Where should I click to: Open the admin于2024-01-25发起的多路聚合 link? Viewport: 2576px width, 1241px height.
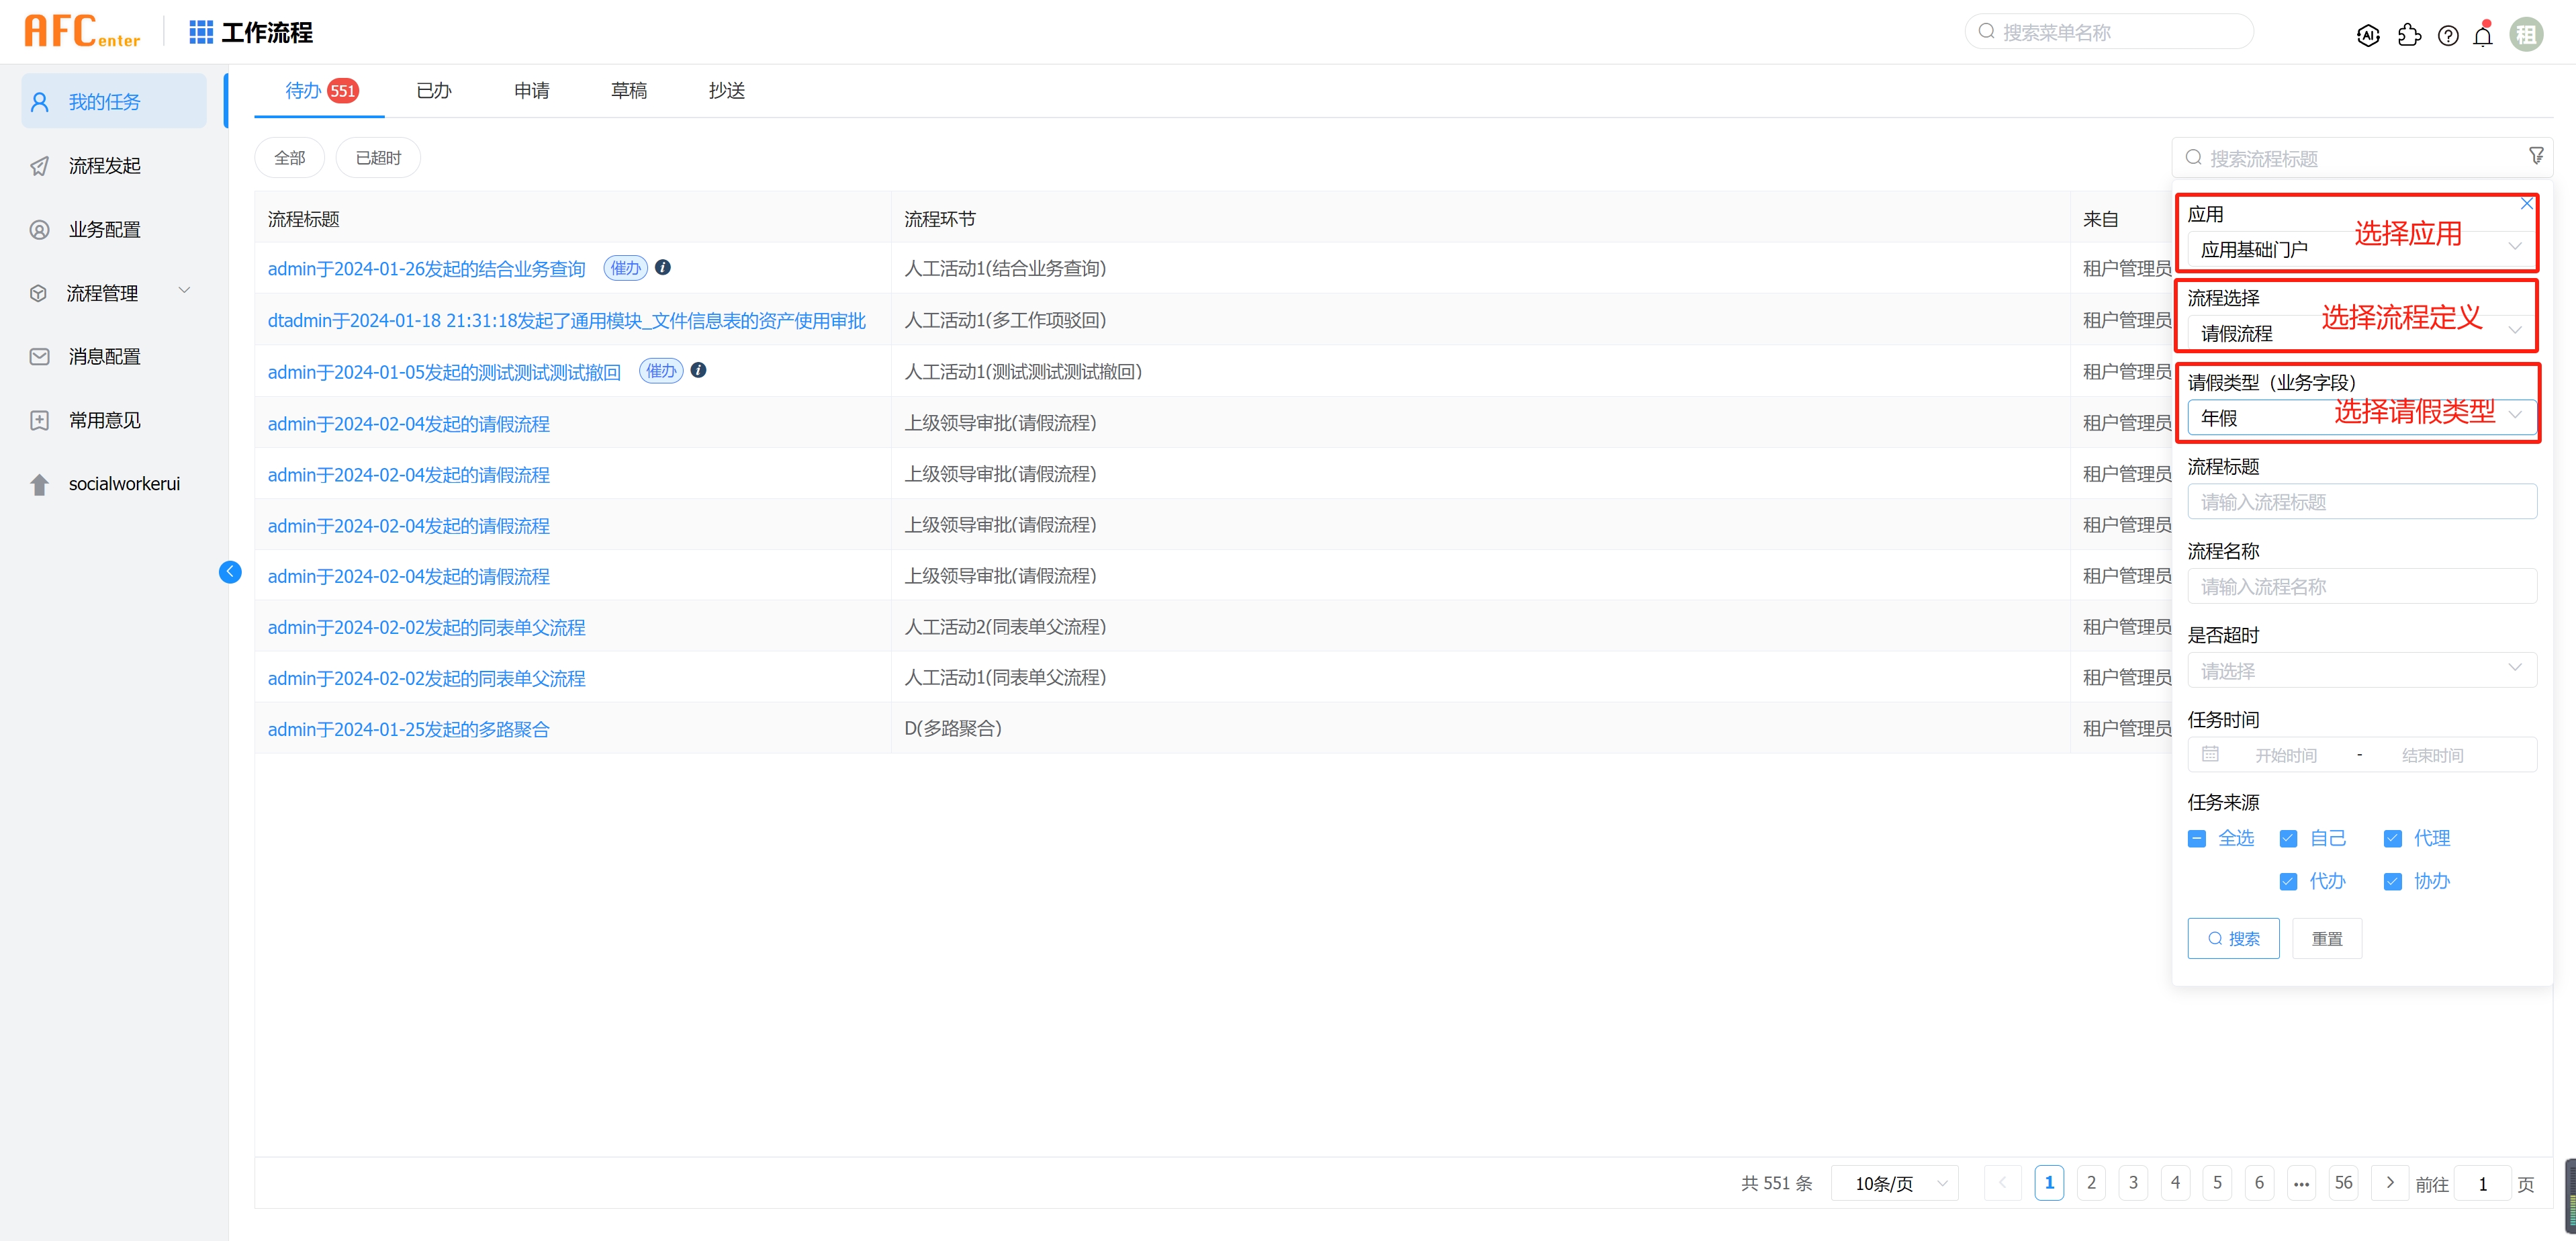point(408,729)
